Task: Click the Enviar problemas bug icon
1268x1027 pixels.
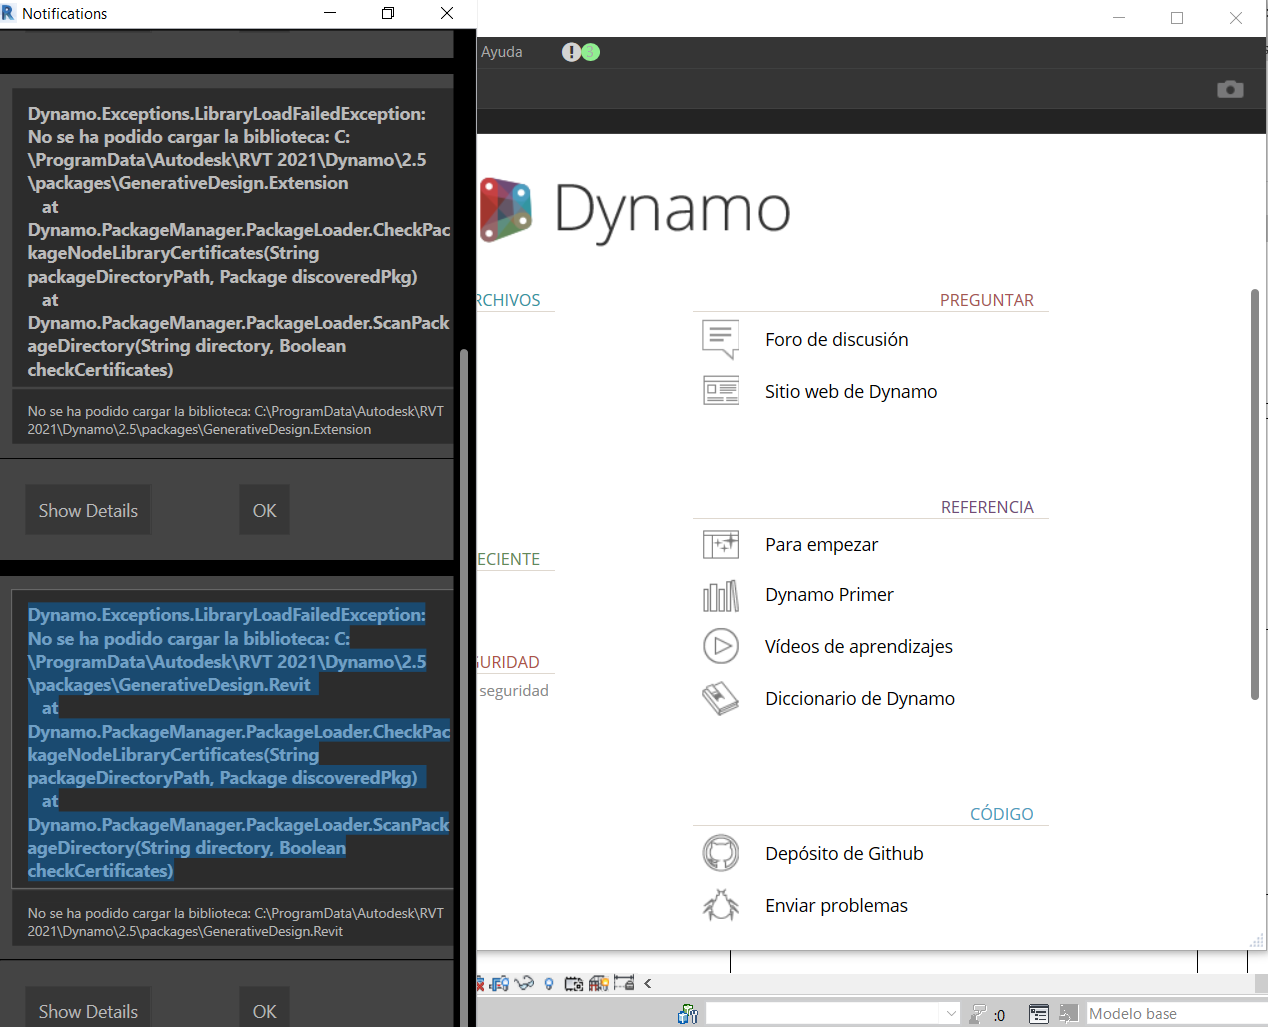Action: click(720, 905)
